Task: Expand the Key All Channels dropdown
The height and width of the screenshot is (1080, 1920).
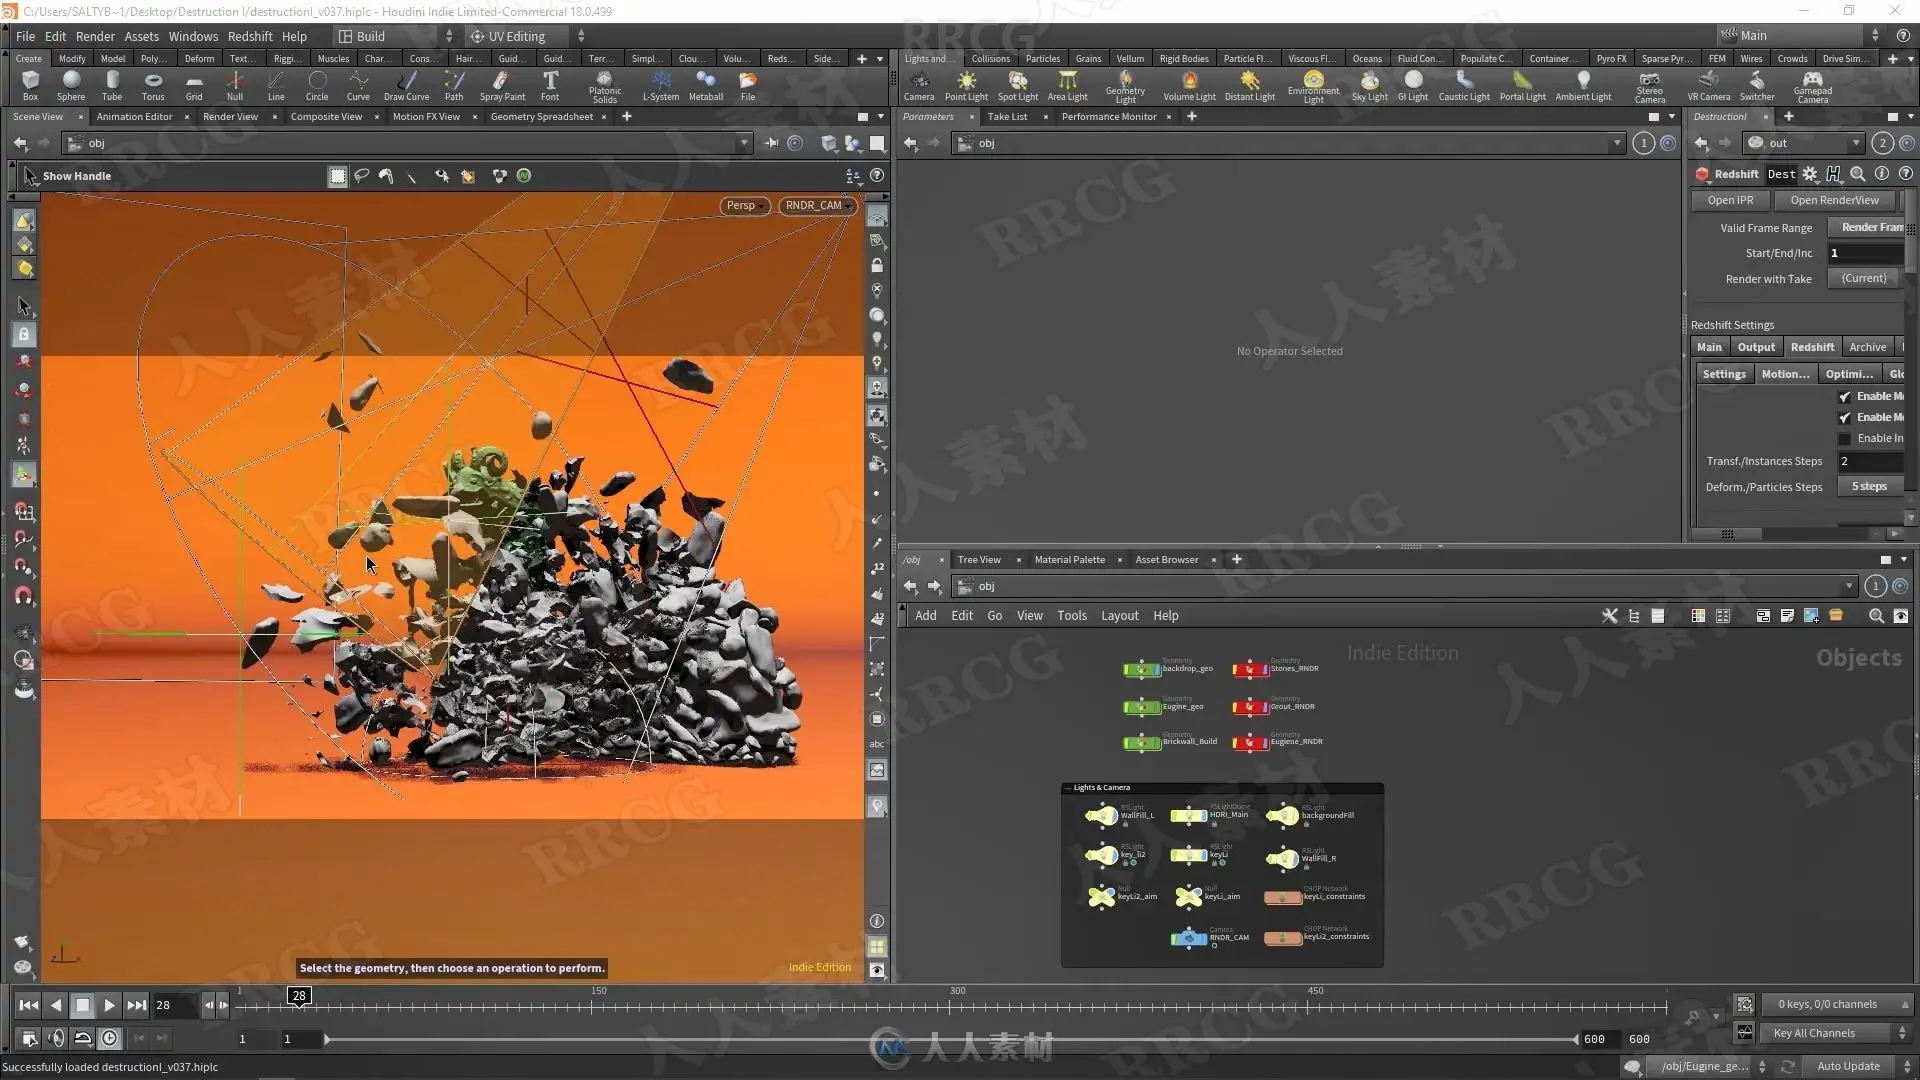Action: coord(1837,1033)
